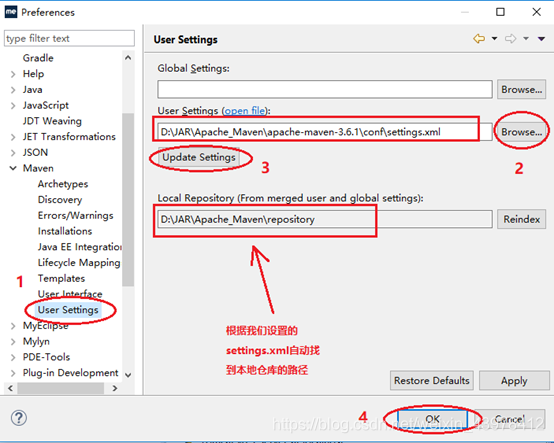The width and height of the screenshot is (554, 443).
Task: Select User Settings under Maven
Action: pos(68,310)
